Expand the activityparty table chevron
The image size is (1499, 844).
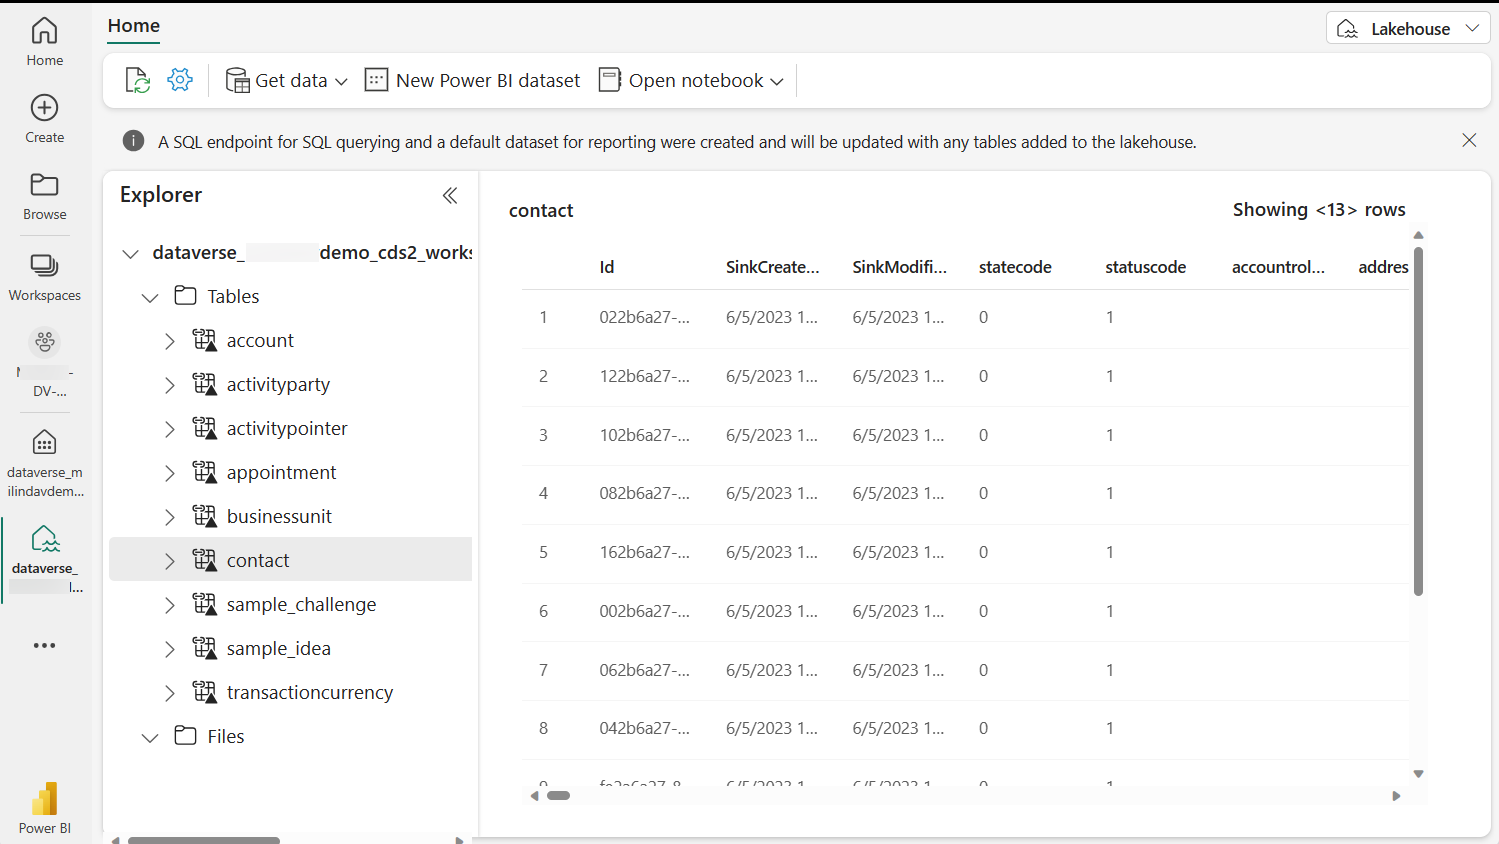pos(170,385)
